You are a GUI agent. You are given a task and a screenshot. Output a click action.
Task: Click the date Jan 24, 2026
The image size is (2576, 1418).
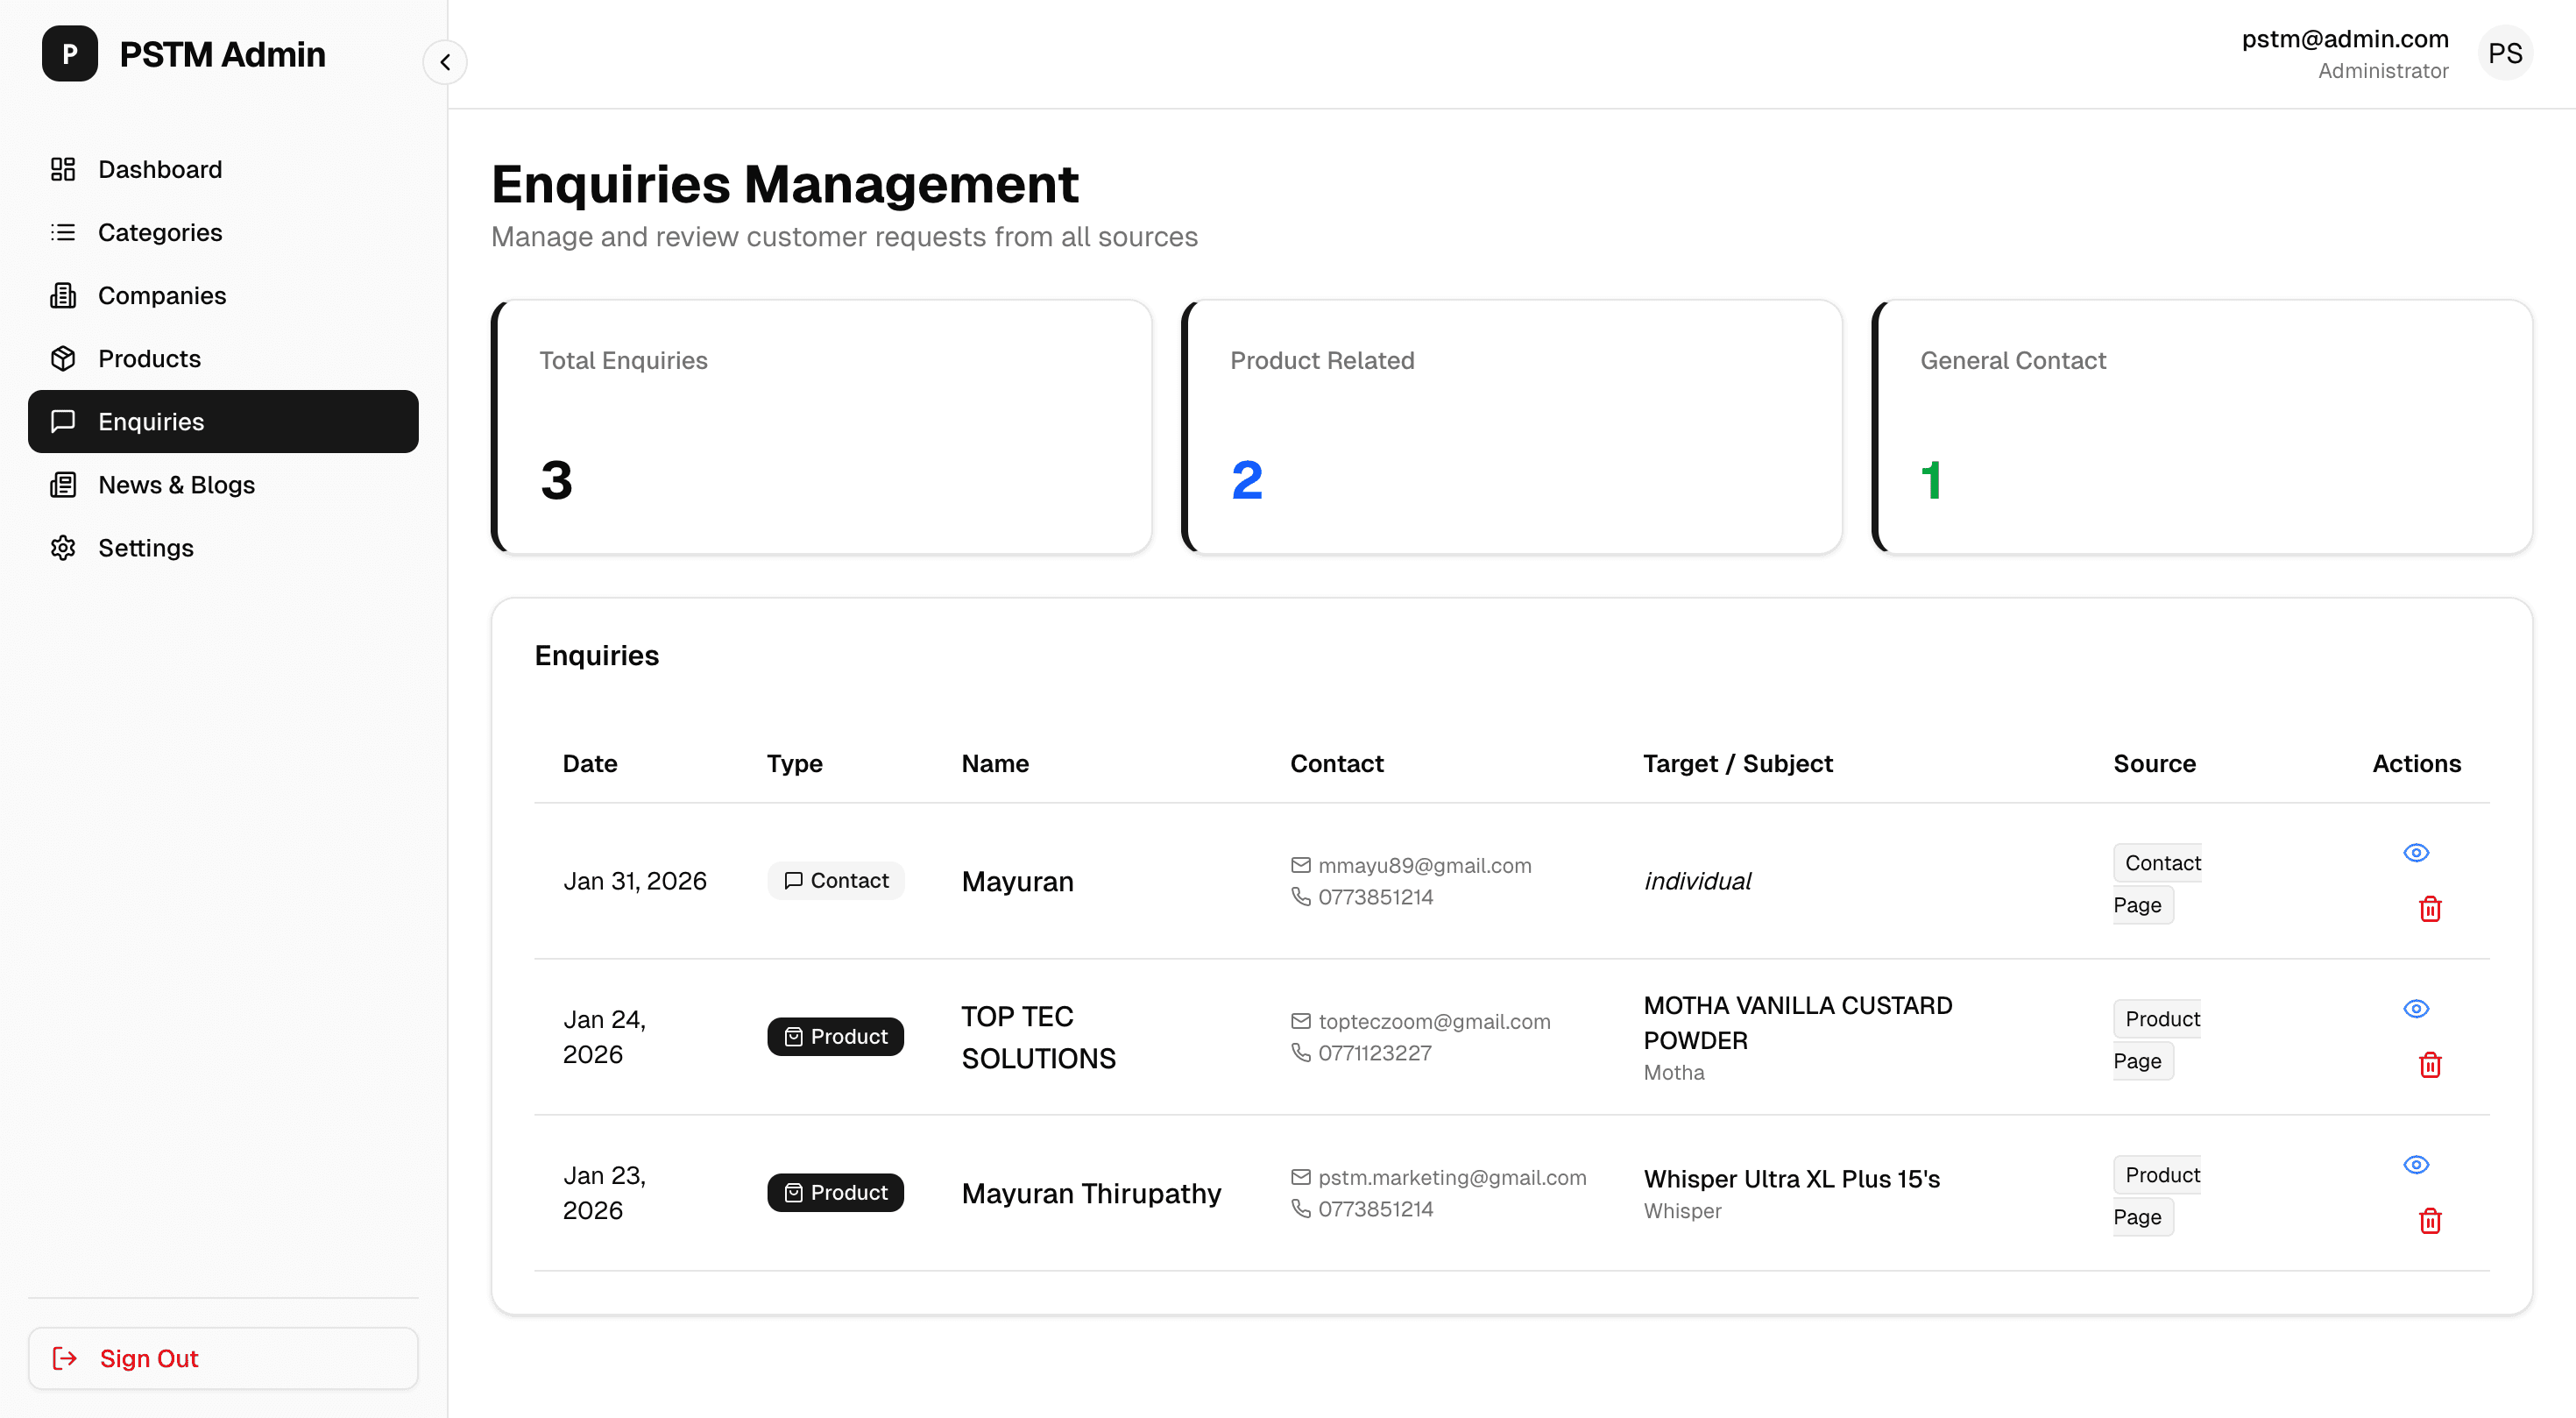point(604,1036)
